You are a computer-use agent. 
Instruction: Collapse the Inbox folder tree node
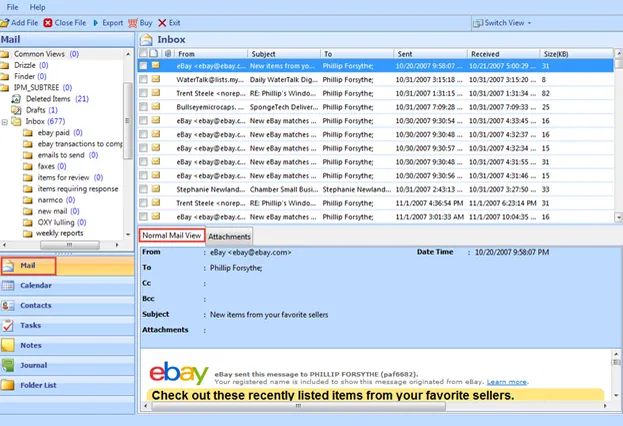(x=5, y=122)
